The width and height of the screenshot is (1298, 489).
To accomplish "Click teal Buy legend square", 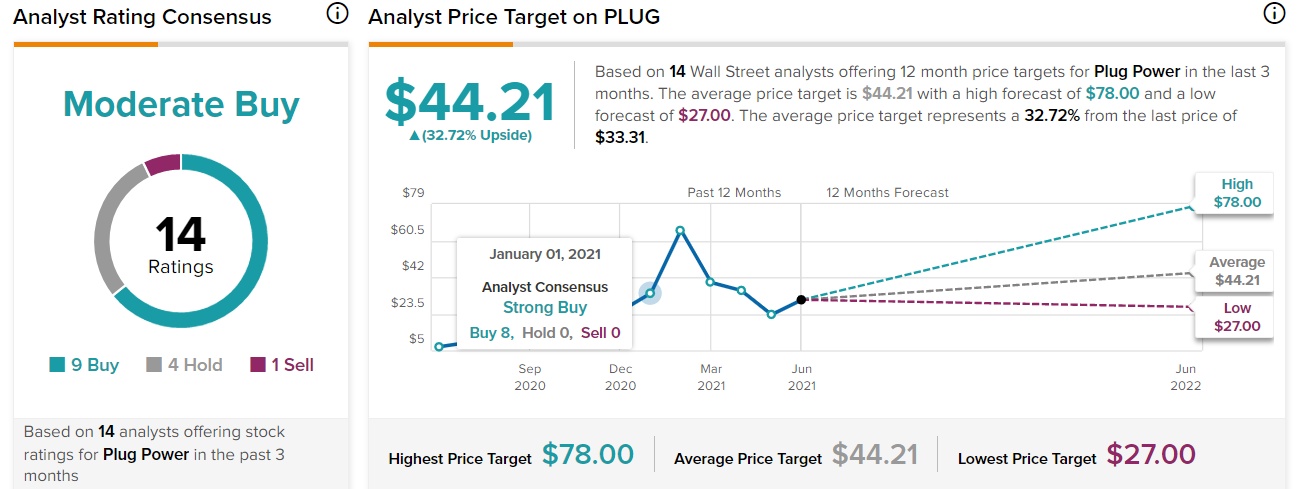I will 58,366.
